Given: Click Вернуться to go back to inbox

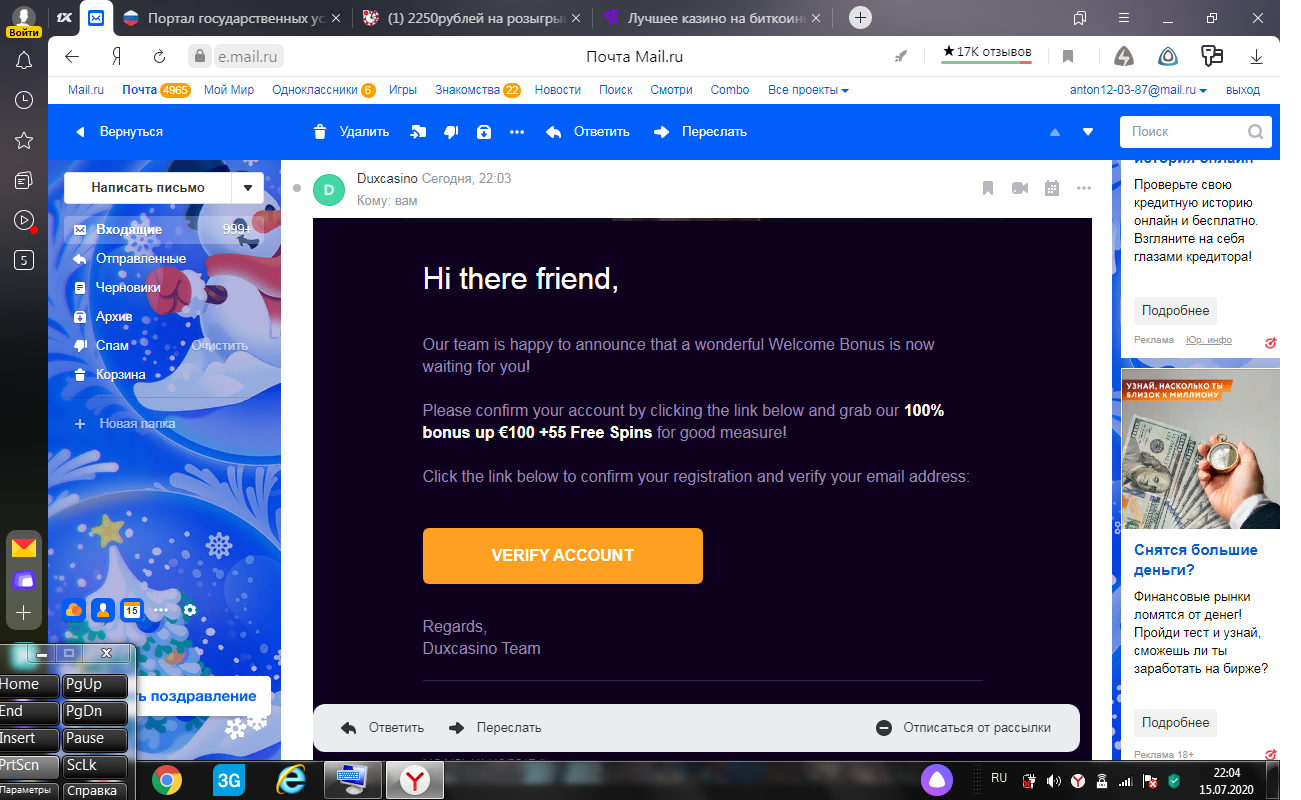Looking at the screenshot, I should 119,132.
